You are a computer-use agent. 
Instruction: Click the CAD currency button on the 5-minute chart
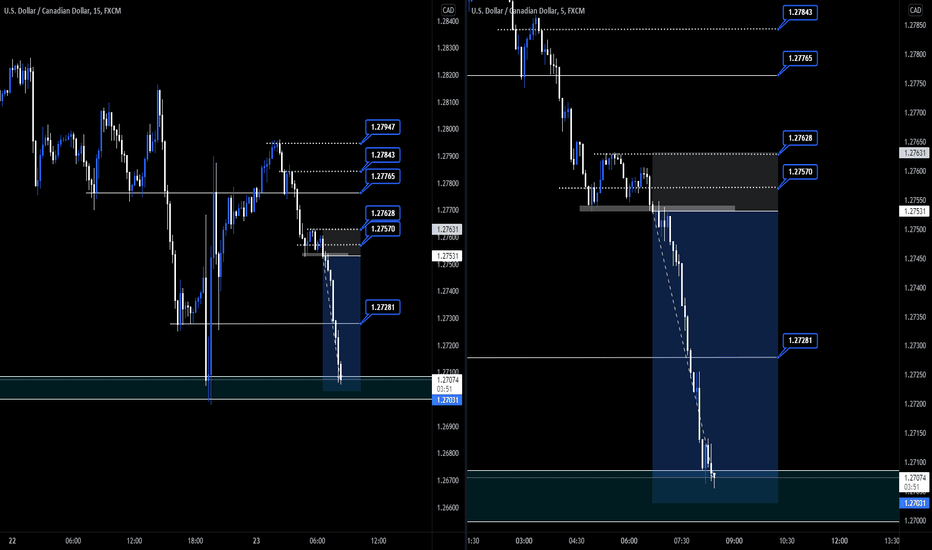[915, 10]
